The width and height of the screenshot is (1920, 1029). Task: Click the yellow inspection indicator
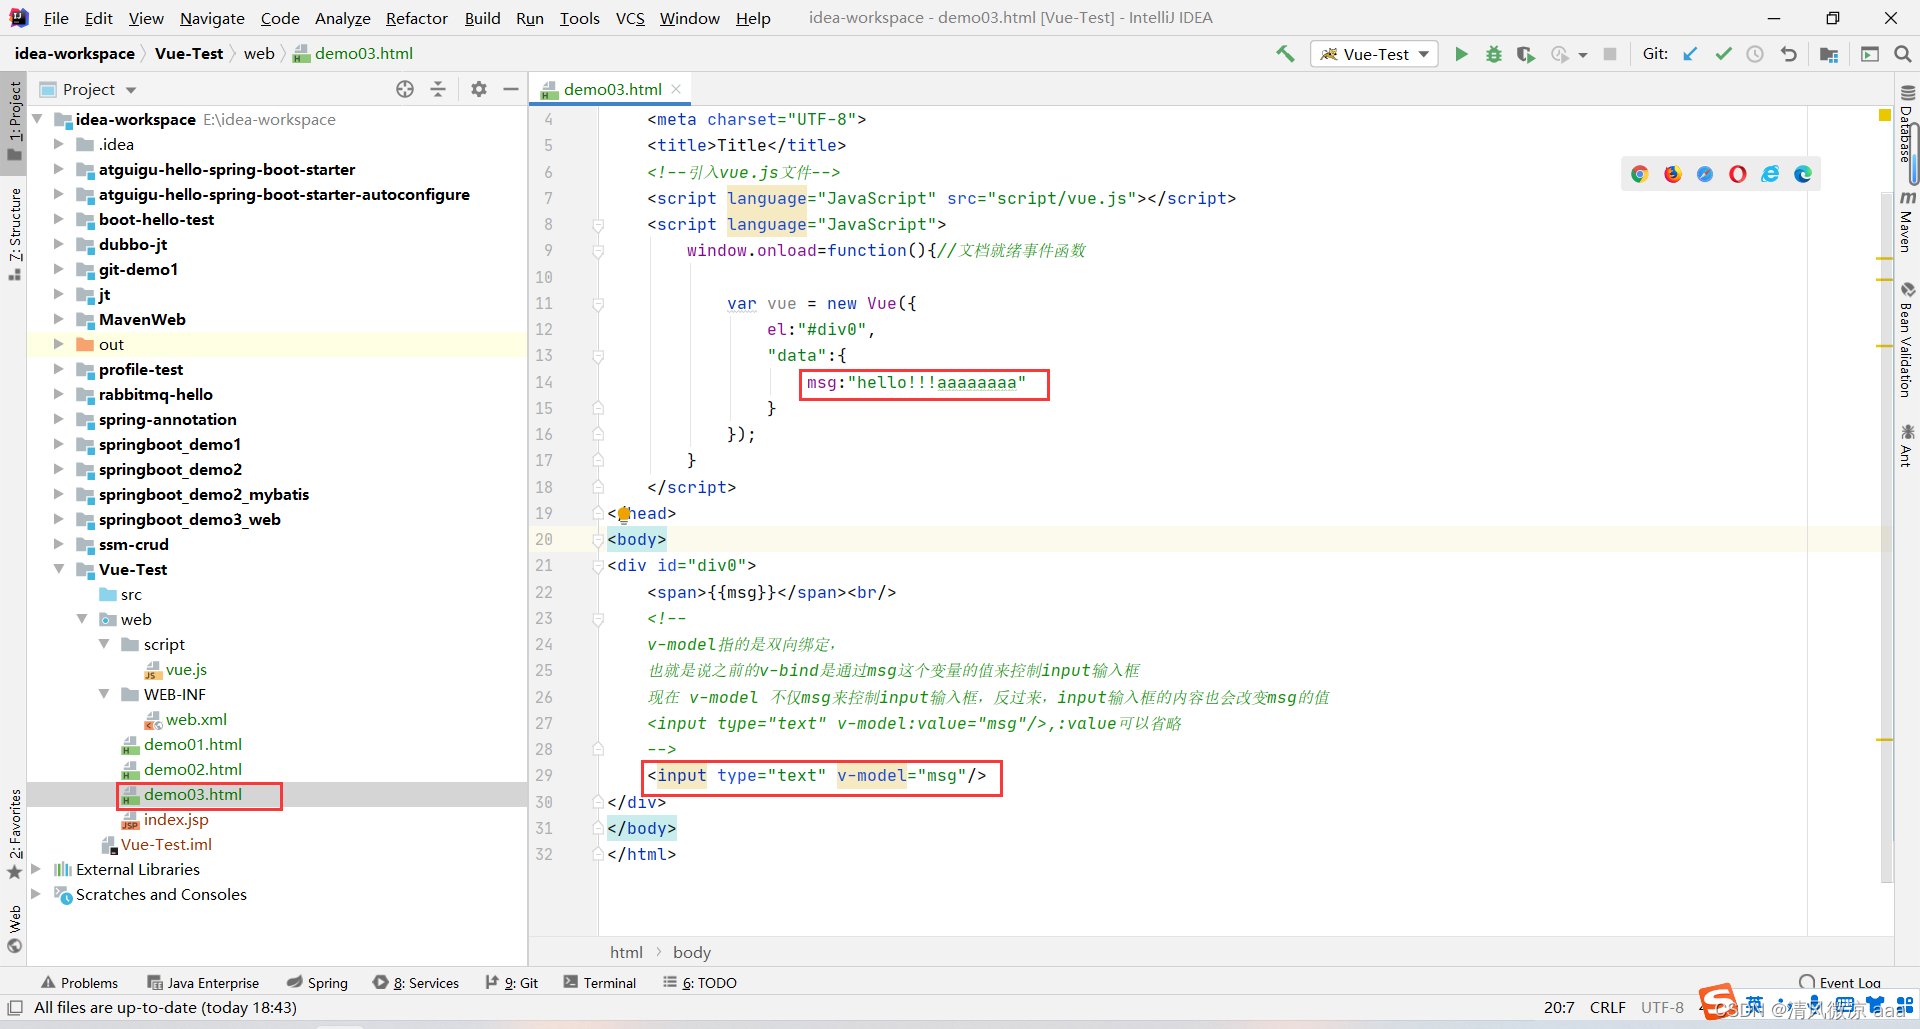pos(1885,116)
